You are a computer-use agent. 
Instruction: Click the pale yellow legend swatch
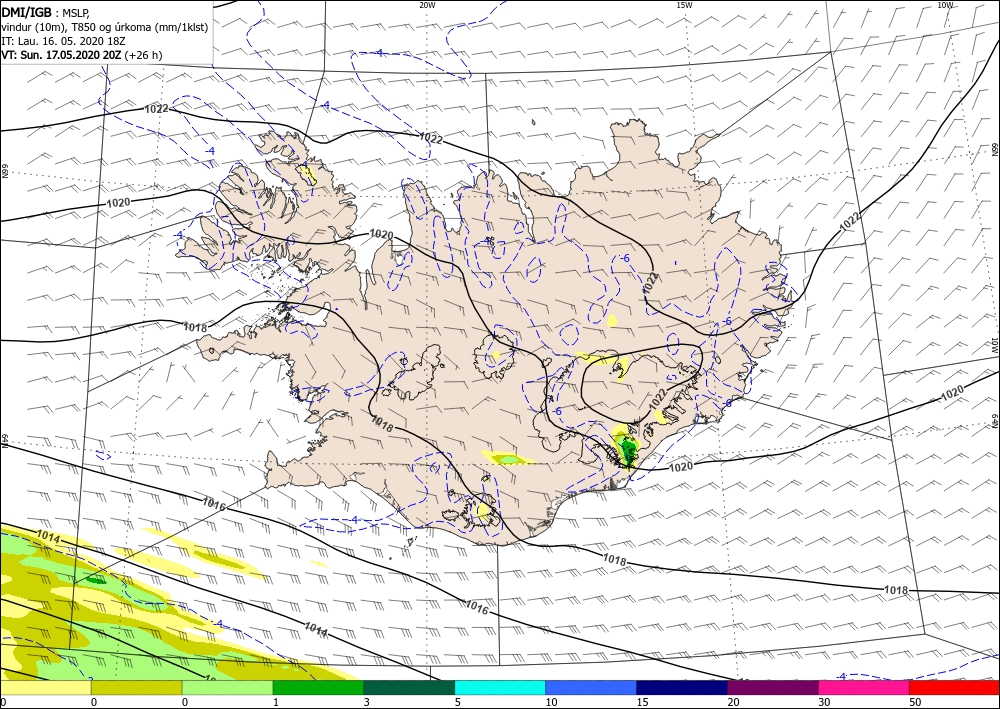[45, 687]
